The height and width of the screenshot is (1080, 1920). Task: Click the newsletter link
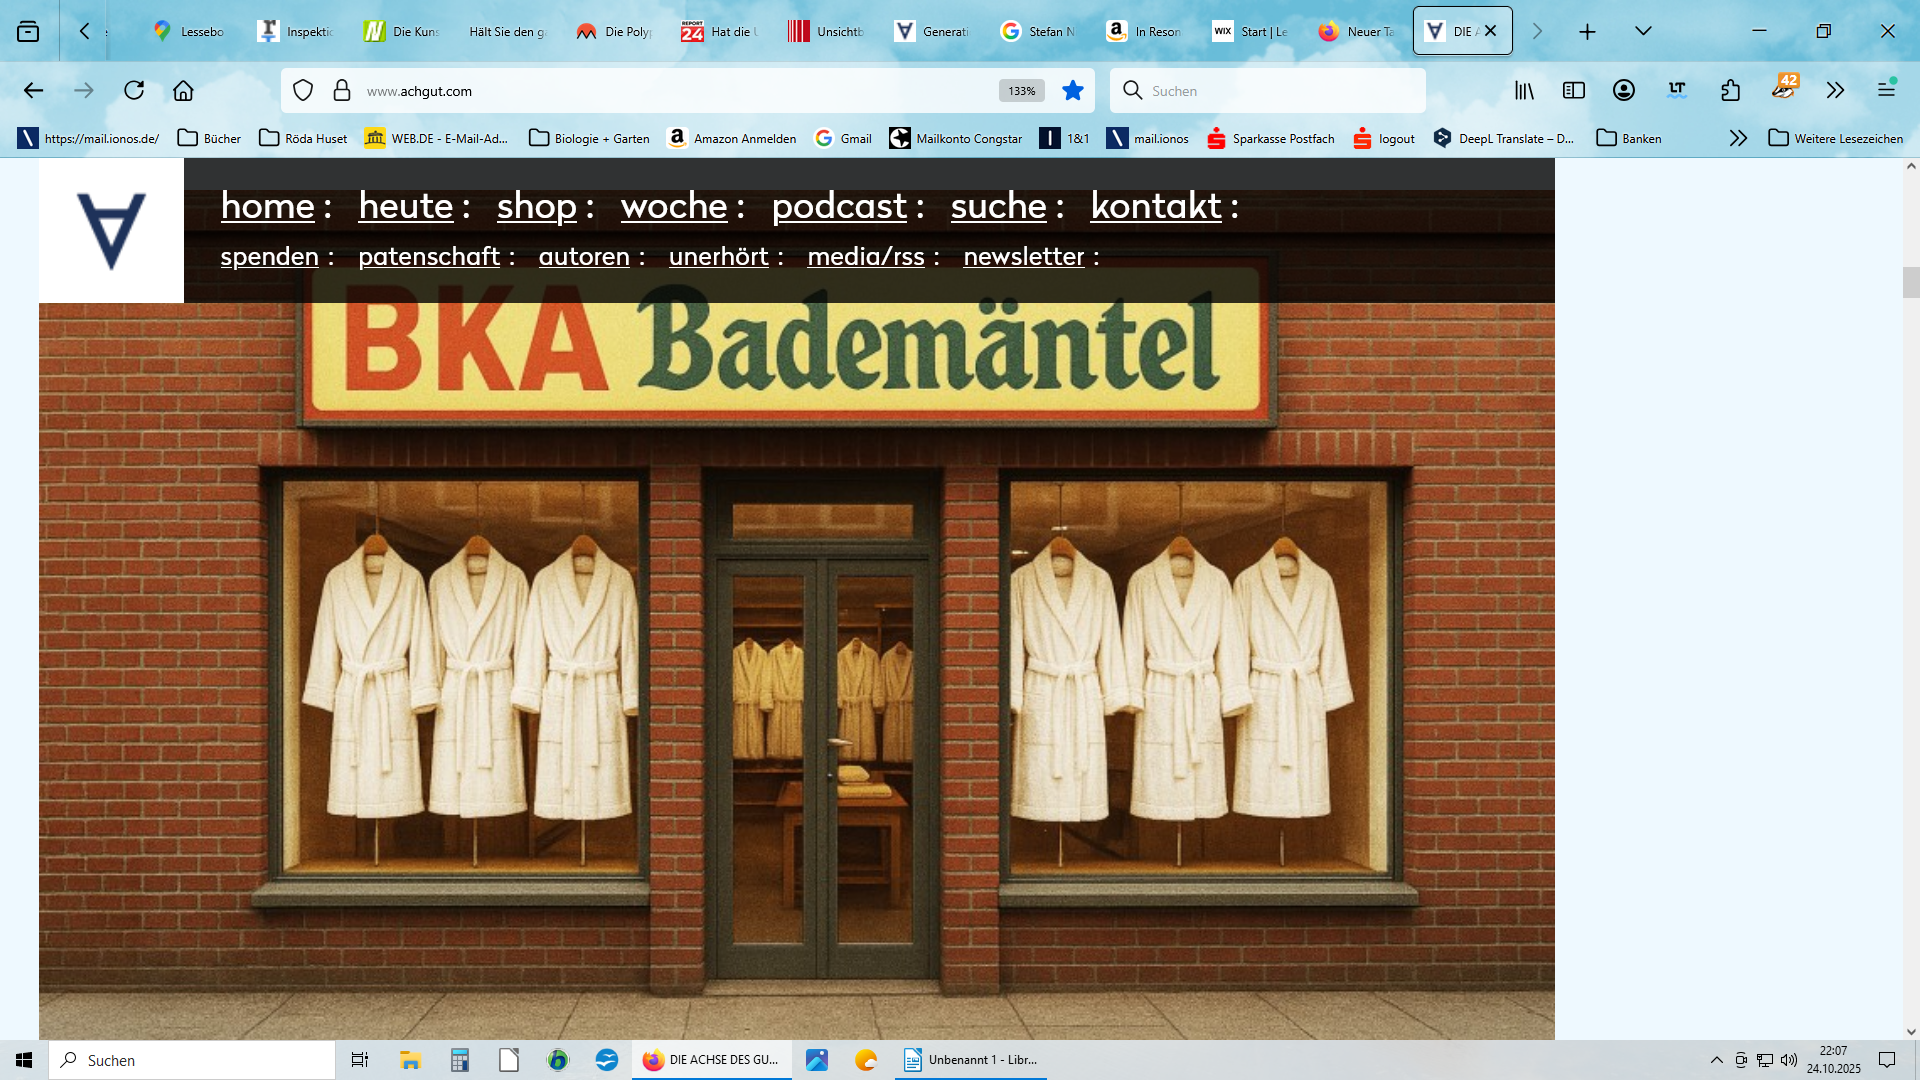point(1023,257)
